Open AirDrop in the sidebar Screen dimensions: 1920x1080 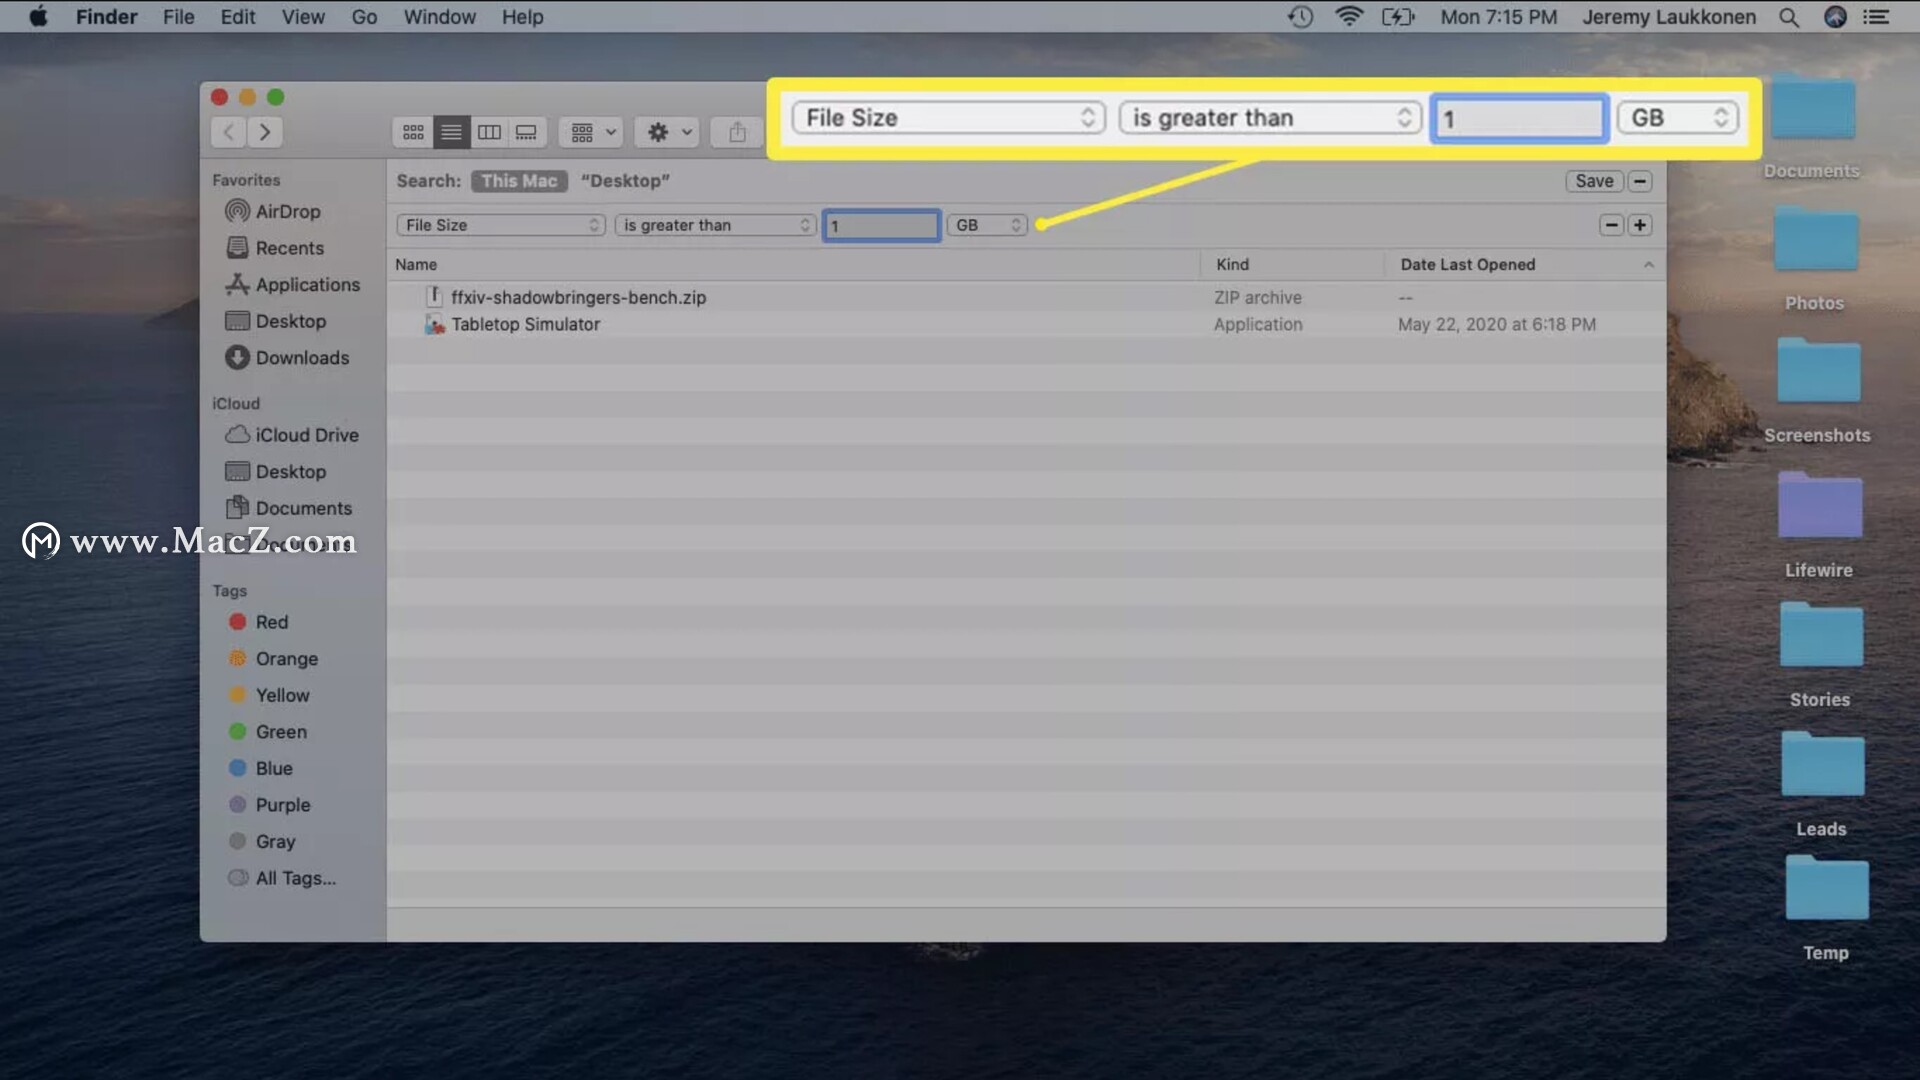pos(273,211)
